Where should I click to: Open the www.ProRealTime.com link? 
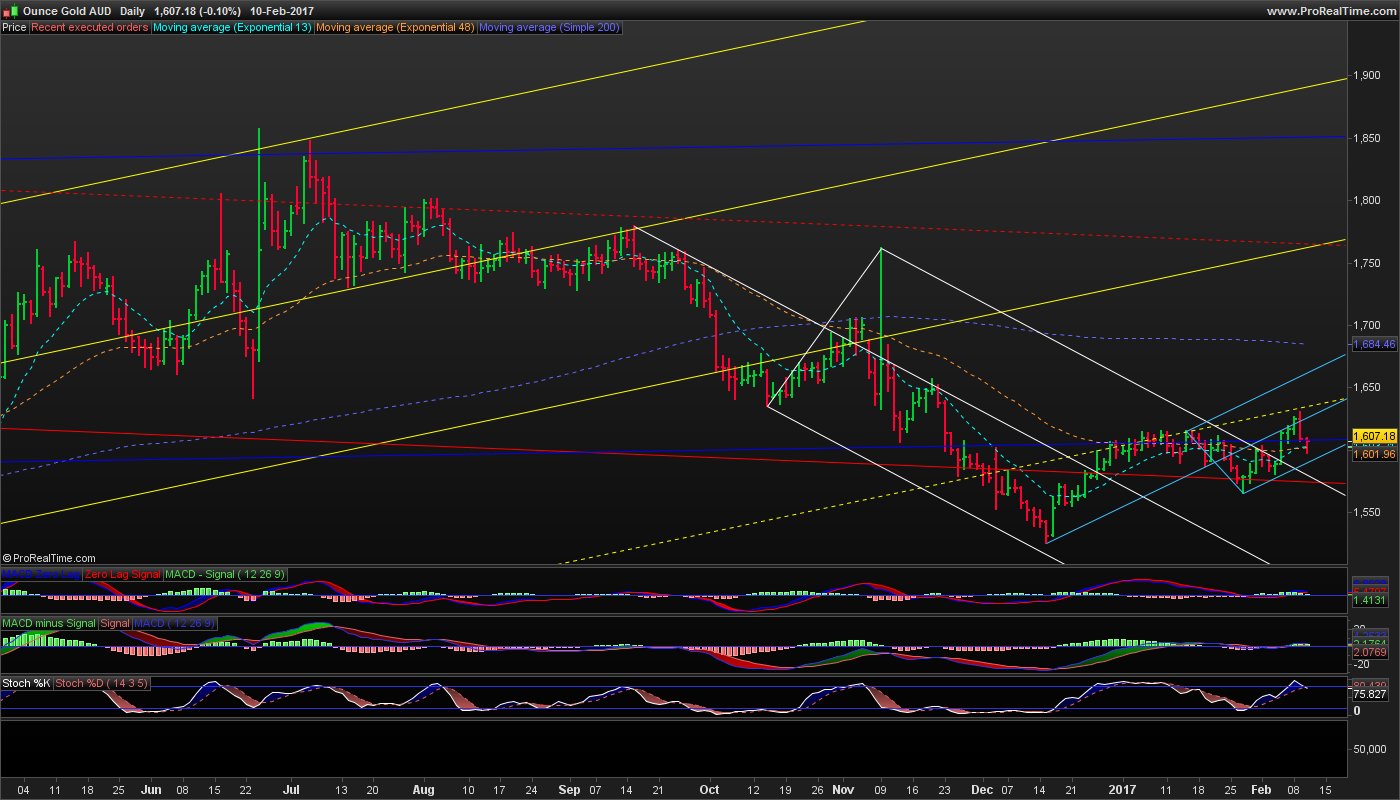coord(1330,10)
